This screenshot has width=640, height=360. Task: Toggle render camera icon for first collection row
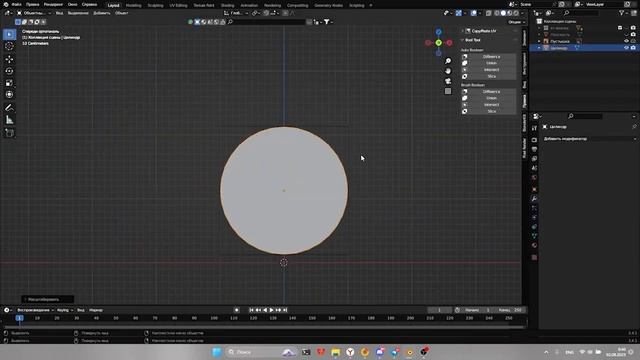tap(633, 28)
